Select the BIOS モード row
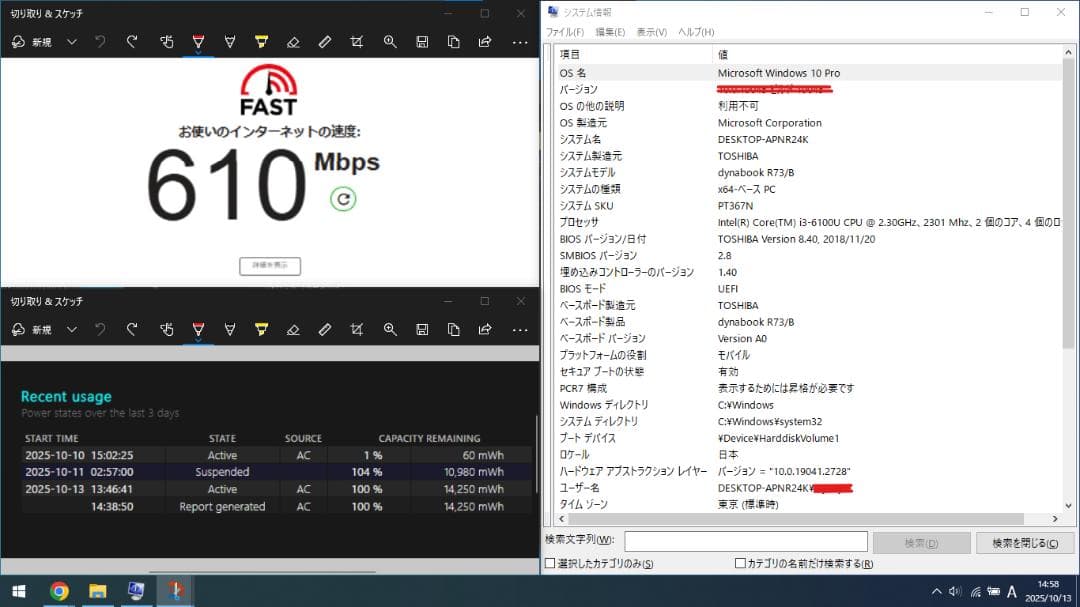The width and height of the screenshot is (1080, 607). 808,289
